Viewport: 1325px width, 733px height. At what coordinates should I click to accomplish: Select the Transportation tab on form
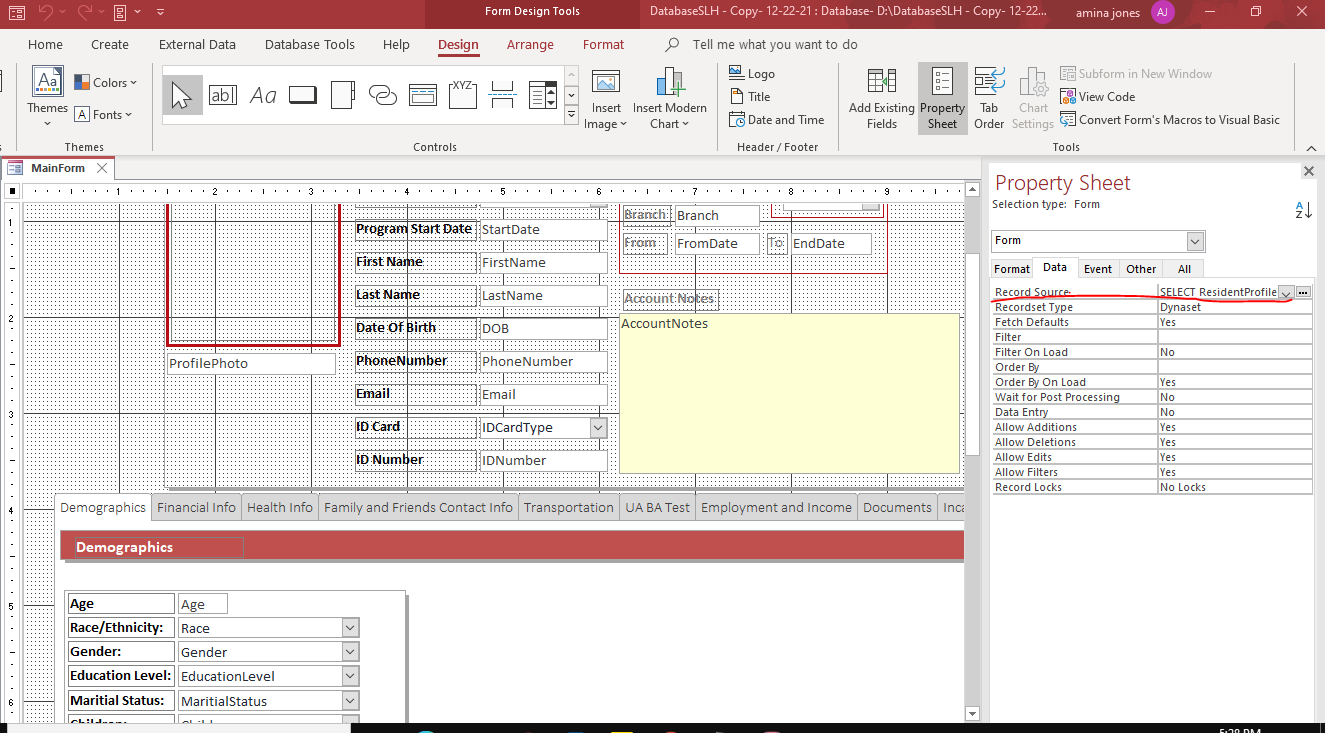coord(568,507)
